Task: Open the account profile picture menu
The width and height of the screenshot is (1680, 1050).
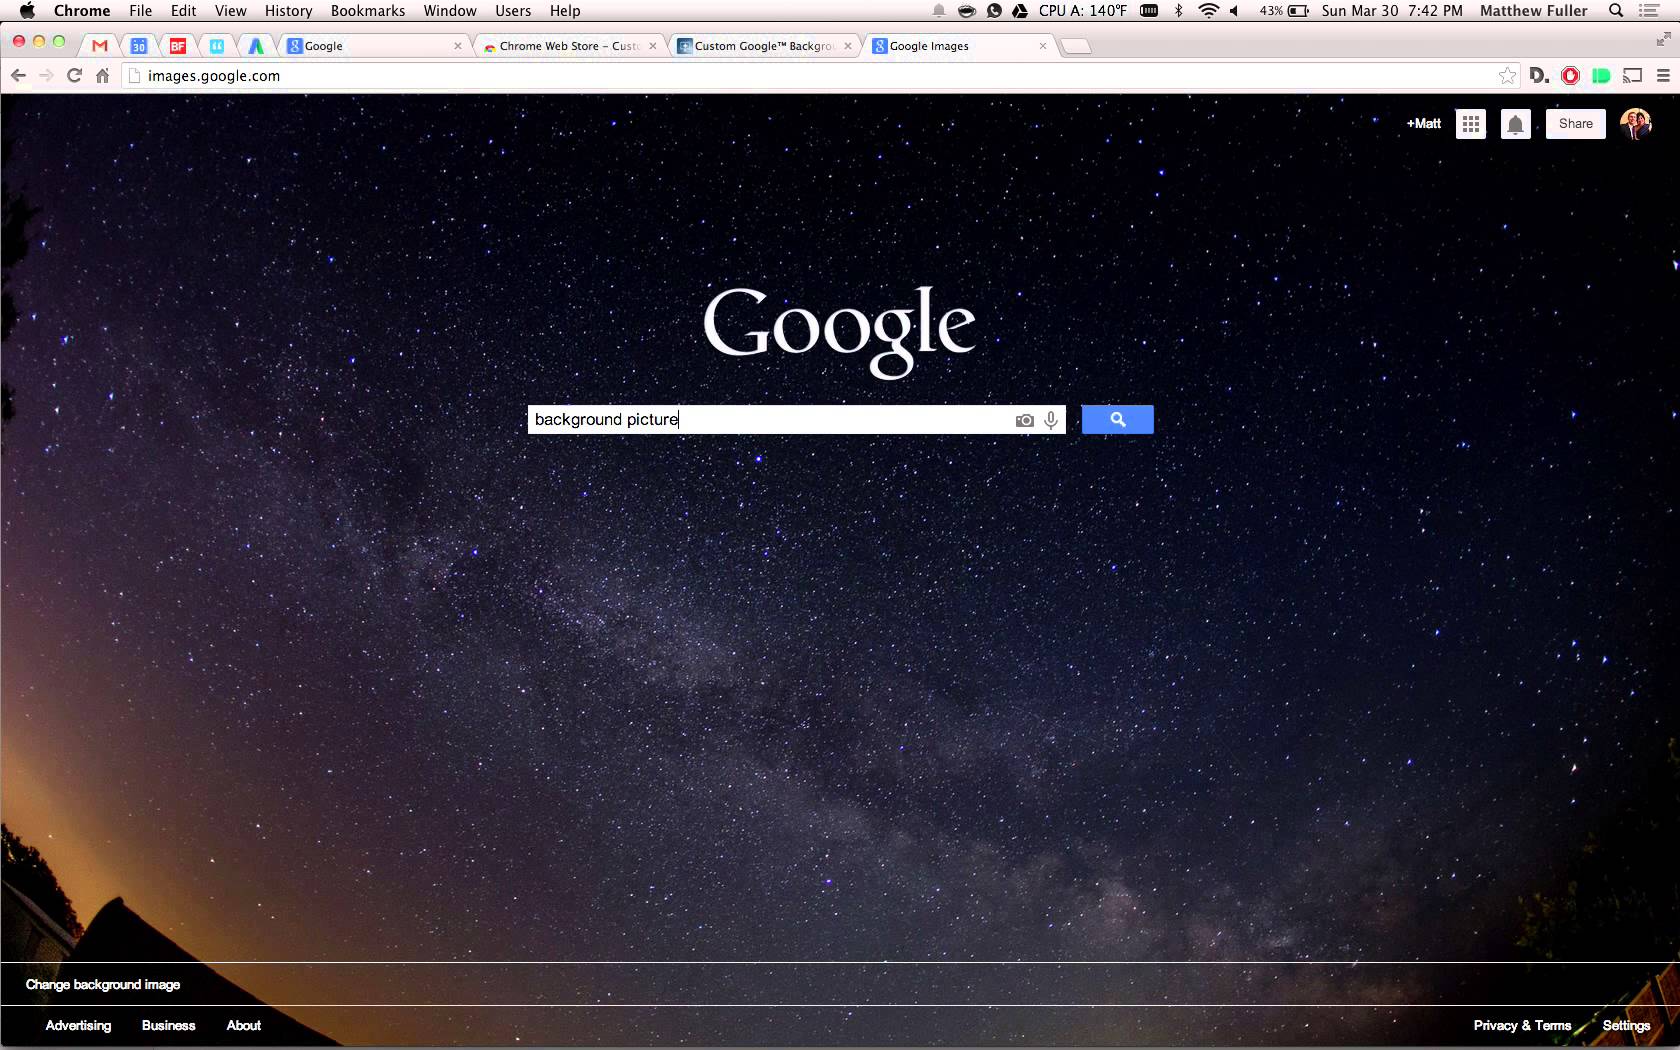Action: coord(1636,124)
